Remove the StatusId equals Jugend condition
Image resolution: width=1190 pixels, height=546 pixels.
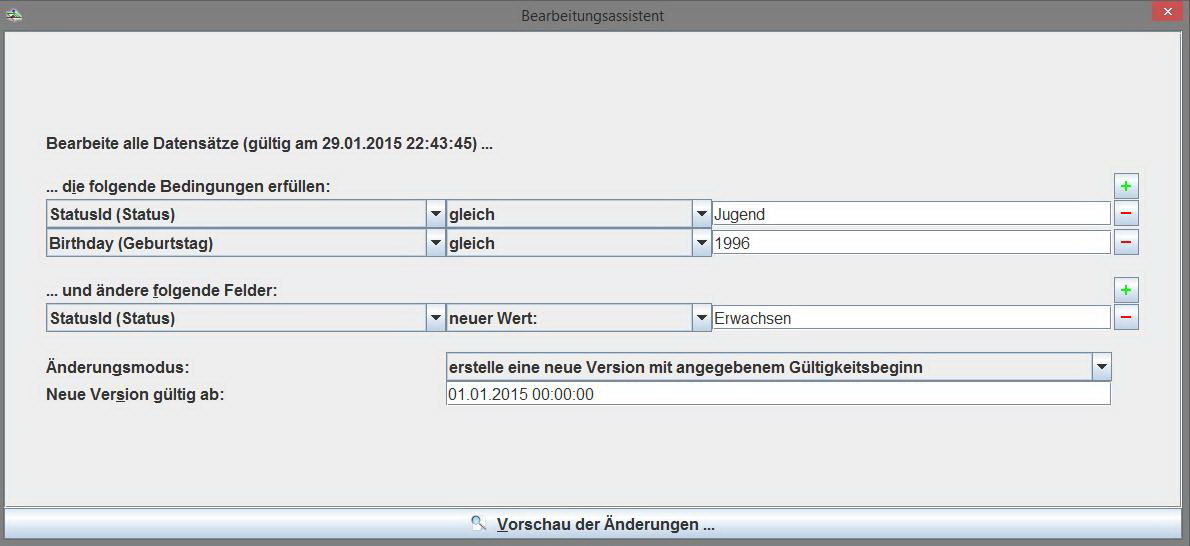1126,214
